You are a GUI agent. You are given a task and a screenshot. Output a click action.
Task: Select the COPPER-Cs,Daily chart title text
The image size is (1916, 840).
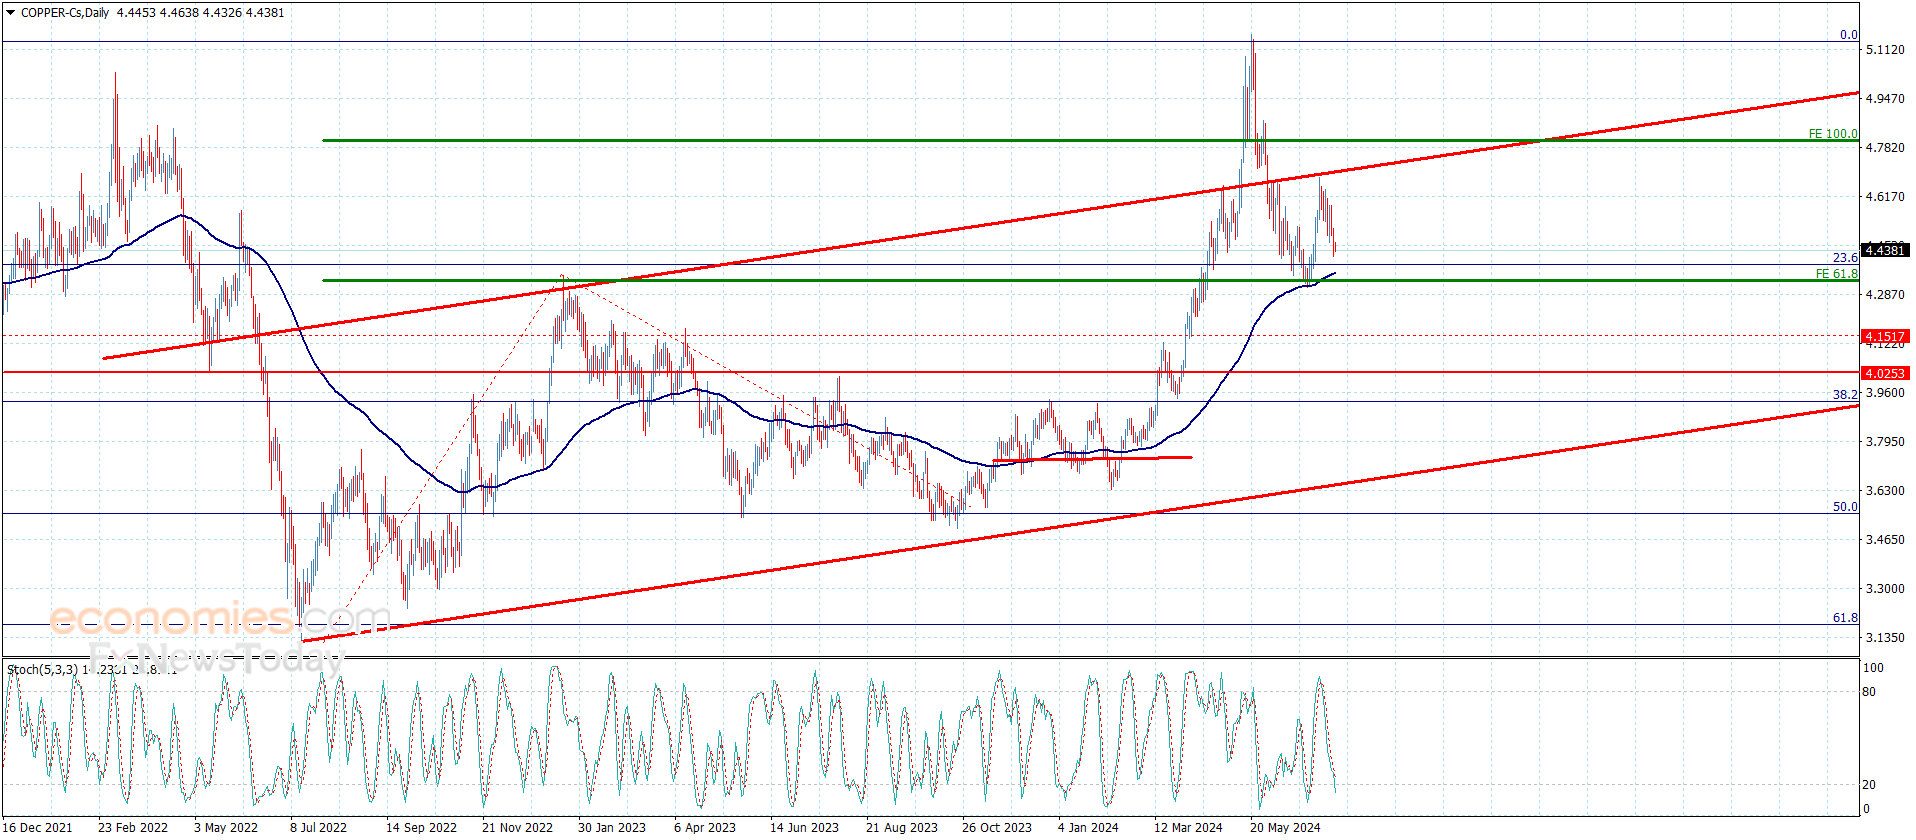pos(65,13)
